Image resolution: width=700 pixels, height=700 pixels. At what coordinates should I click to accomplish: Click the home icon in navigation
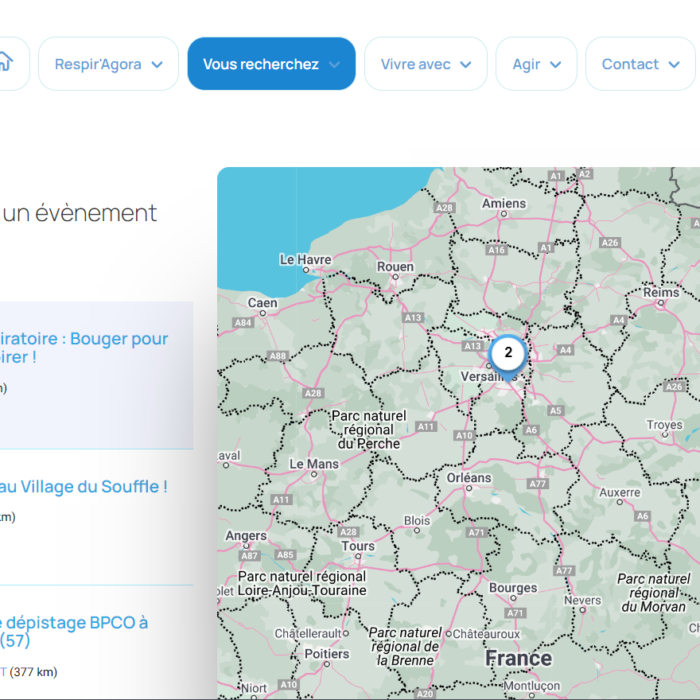click(x=6, y=62)
